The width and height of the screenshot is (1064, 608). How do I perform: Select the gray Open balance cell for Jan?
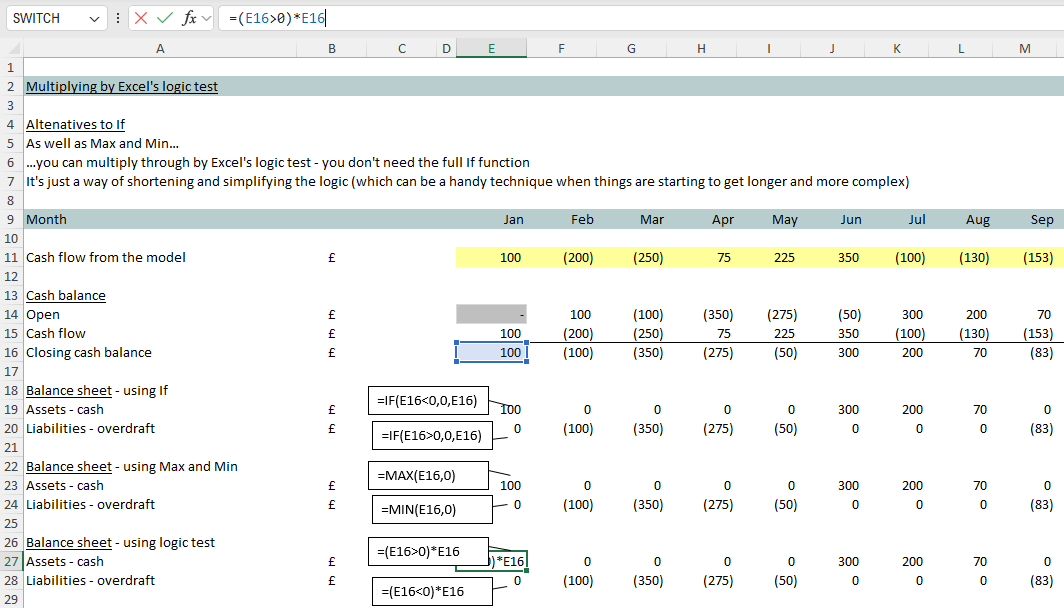(x=491, y=315)
